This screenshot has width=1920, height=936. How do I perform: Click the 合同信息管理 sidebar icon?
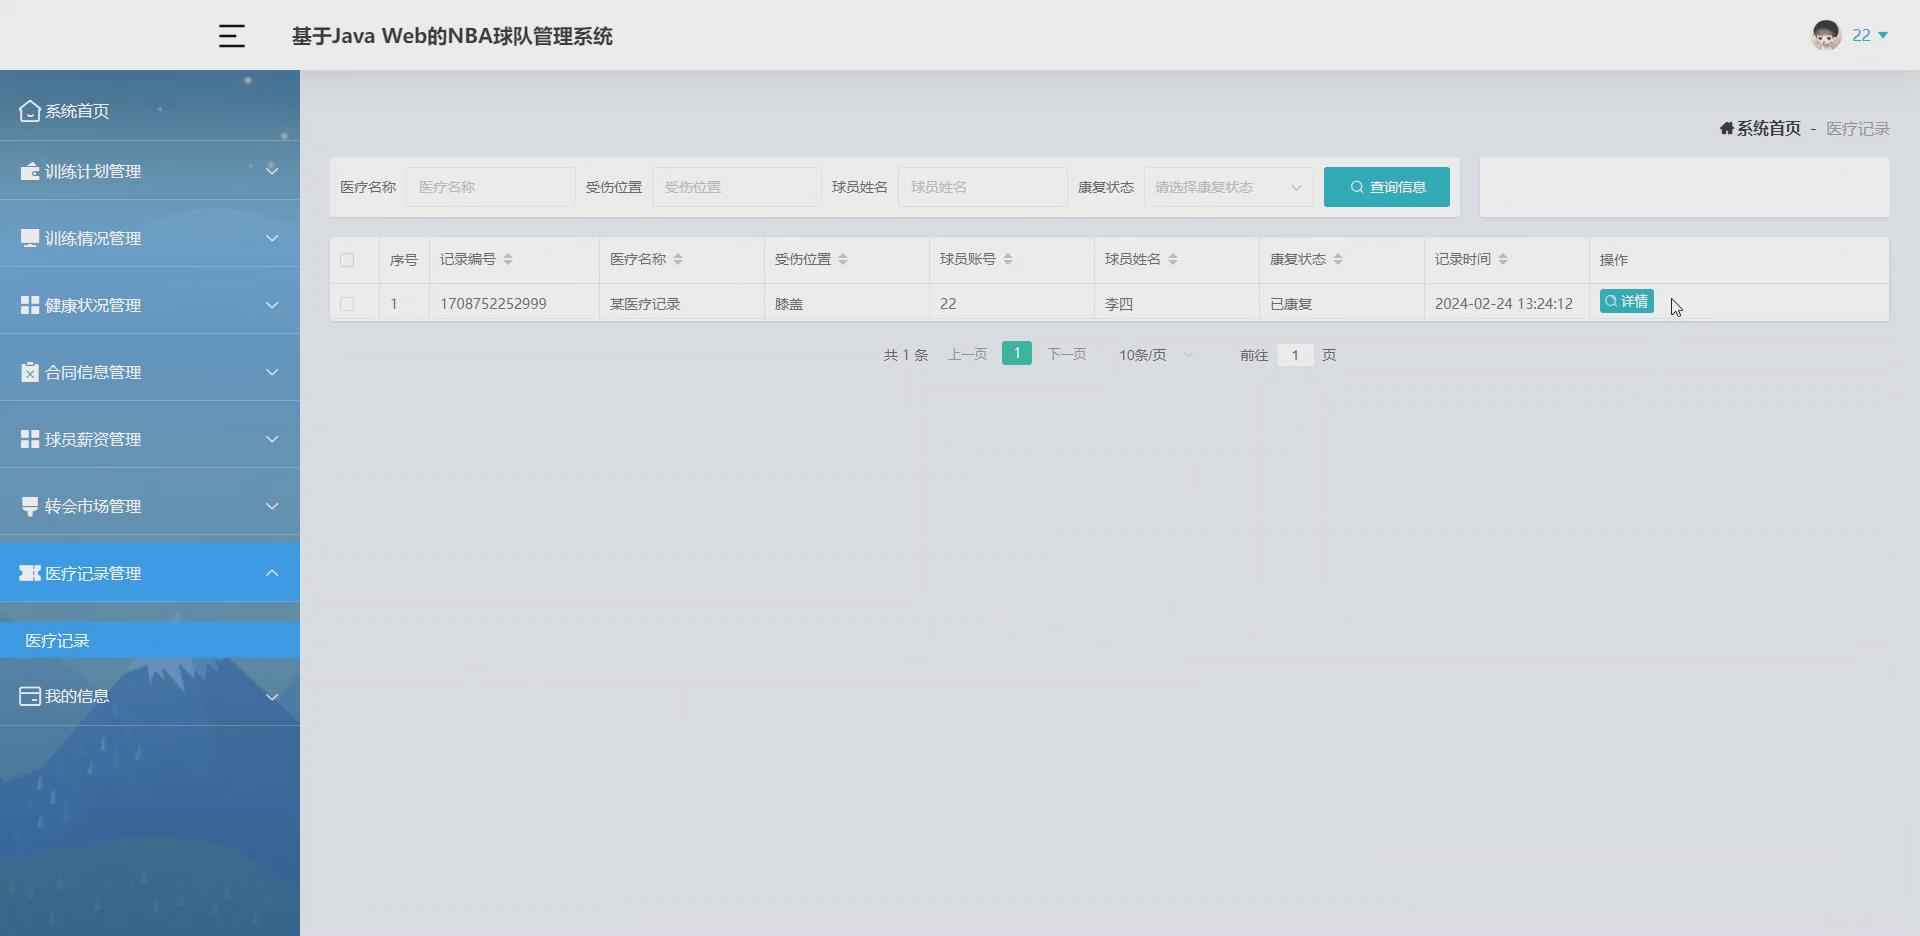[28, 371]
